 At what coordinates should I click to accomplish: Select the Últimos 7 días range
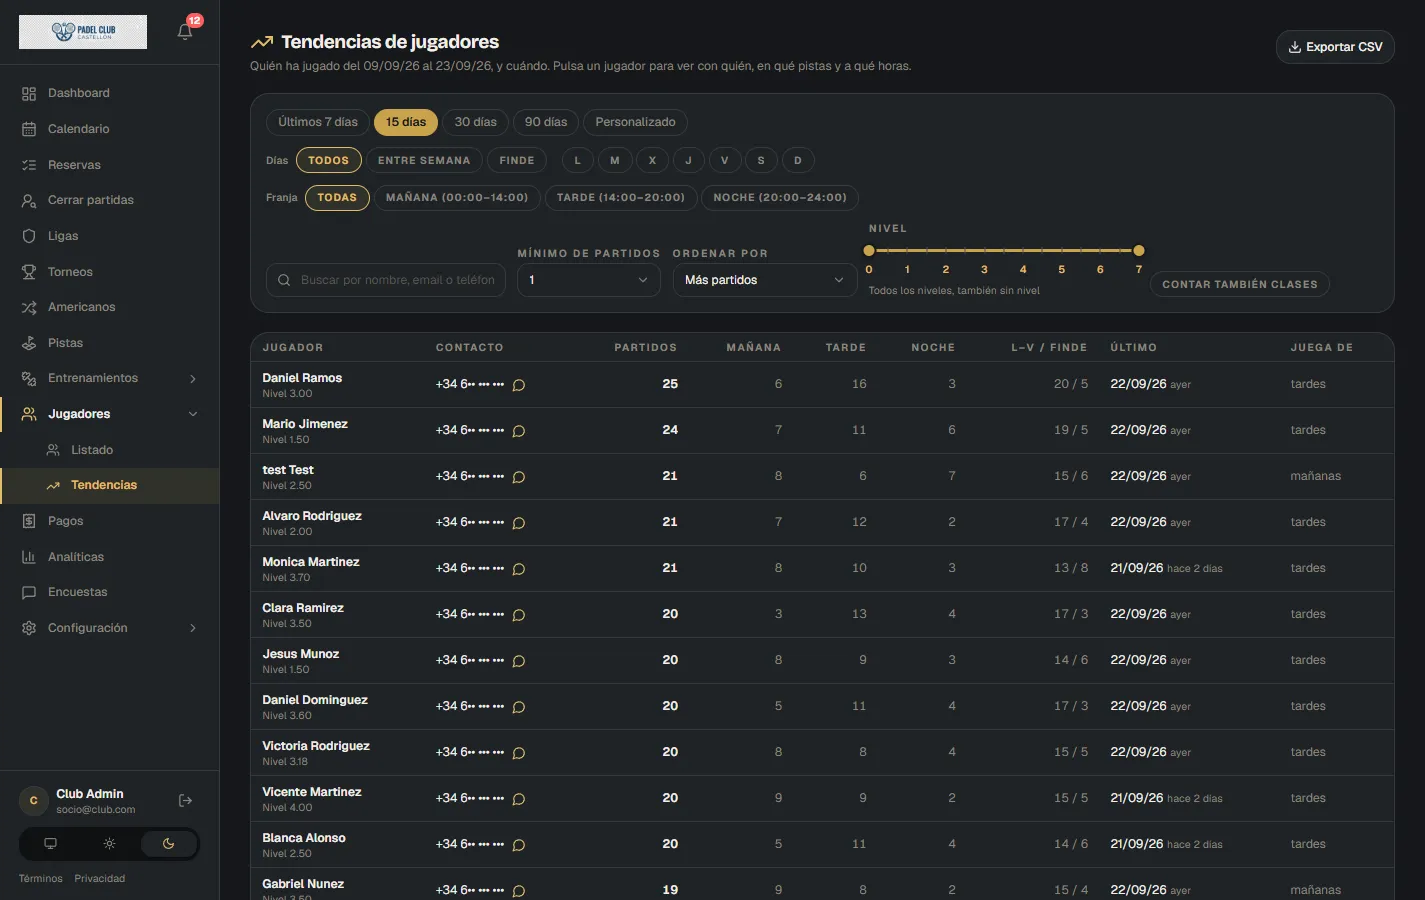coord(318,122)
